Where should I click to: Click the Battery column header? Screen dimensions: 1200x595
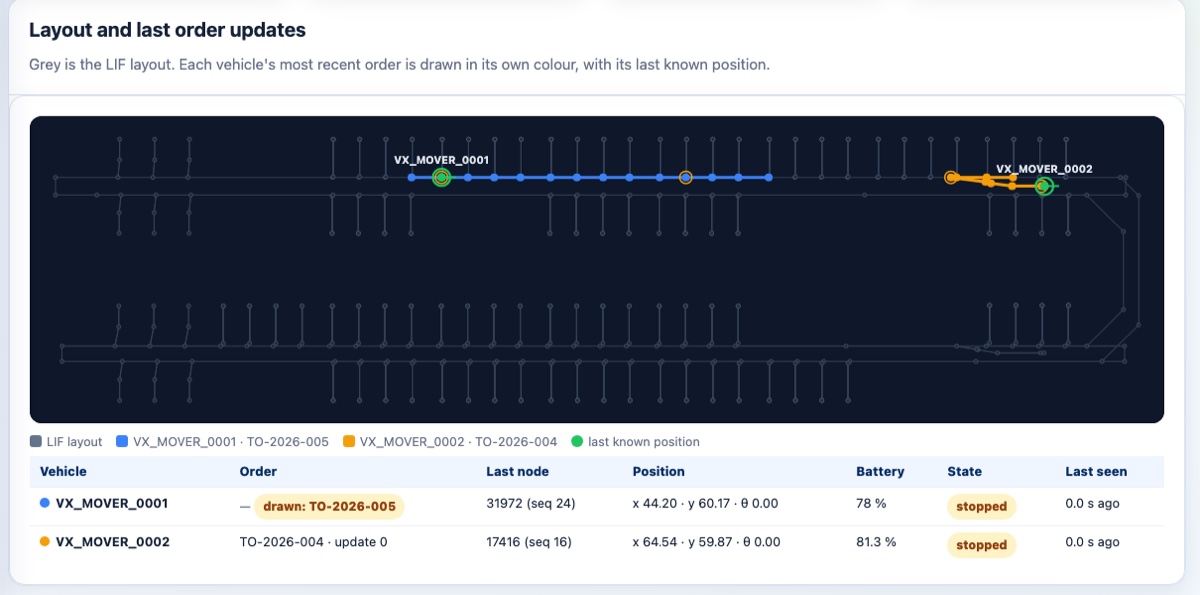click(x=880, y=471)
